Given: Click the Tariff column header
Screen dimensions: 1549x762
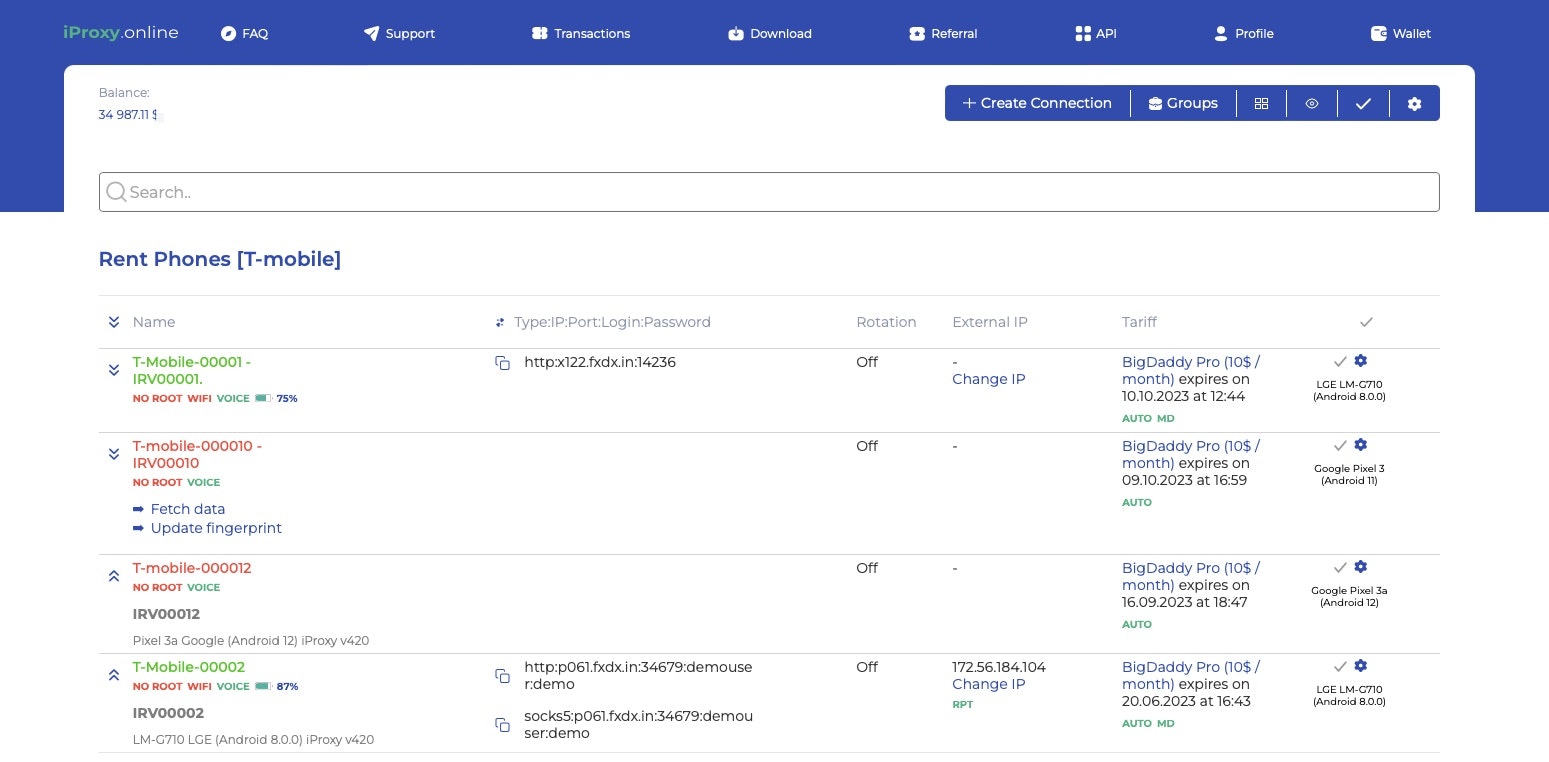Looking at the screenshot, I should point(1139,322).
